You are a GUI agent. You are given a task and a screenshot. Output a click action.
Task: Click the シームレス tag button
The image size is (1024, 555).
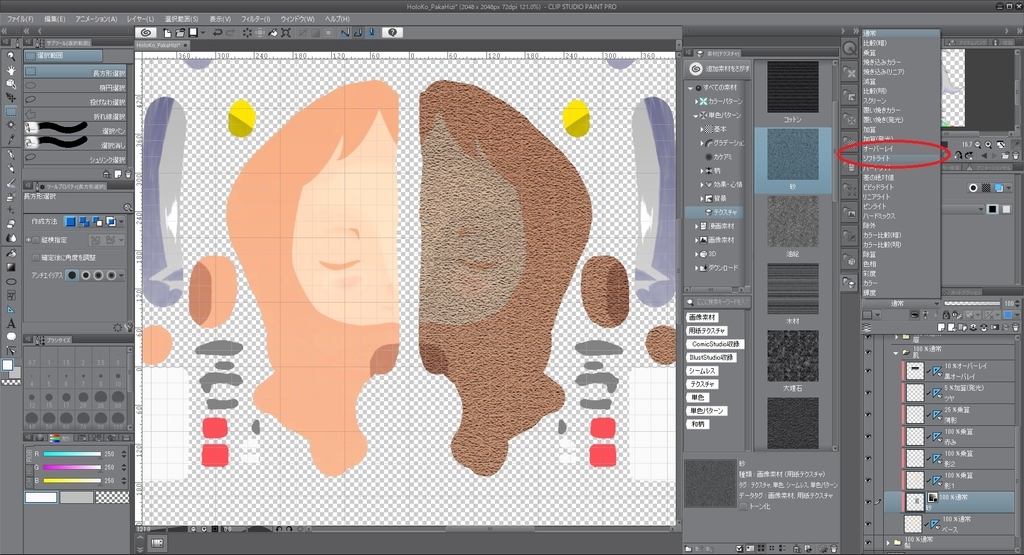[x=701, y=370]
